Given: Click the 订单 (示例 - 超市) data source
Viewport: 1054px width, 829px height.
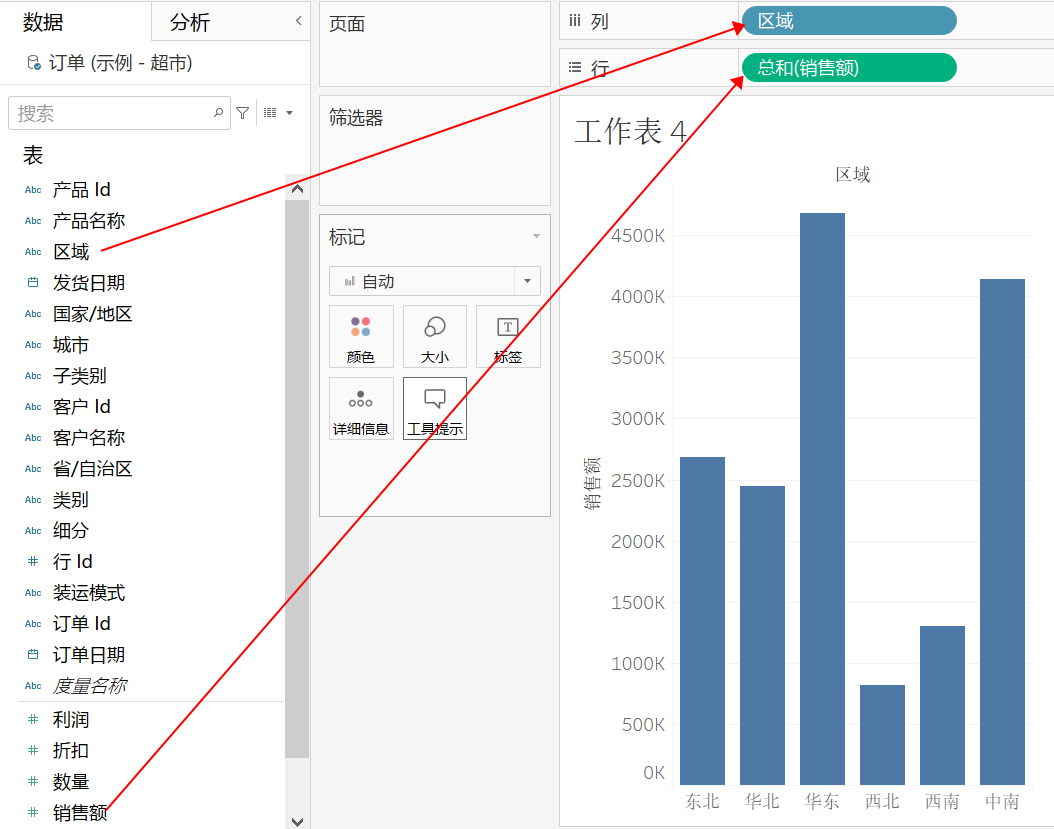Looking at the screenshot, I should pos(120,63).
